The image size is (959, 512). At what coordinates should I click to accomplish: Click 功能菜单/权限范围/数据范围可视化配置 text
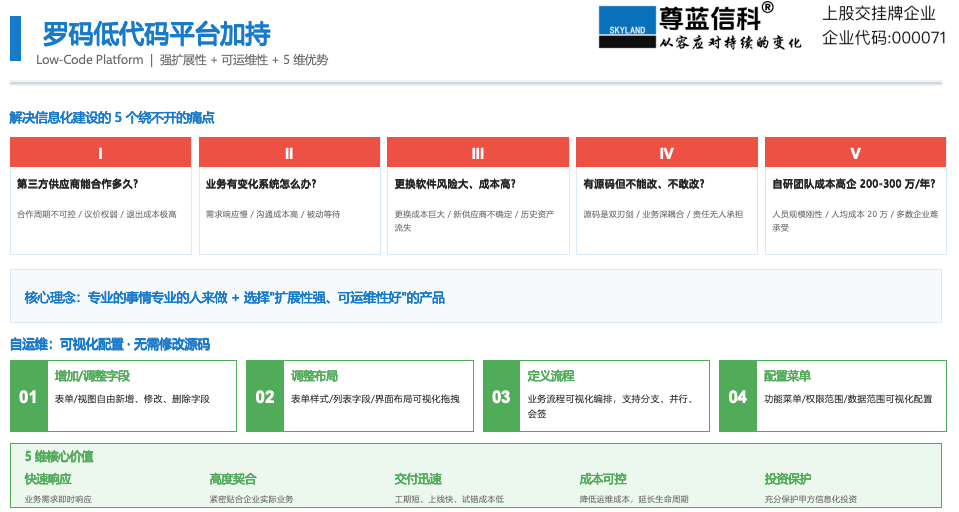pos(848,399)
